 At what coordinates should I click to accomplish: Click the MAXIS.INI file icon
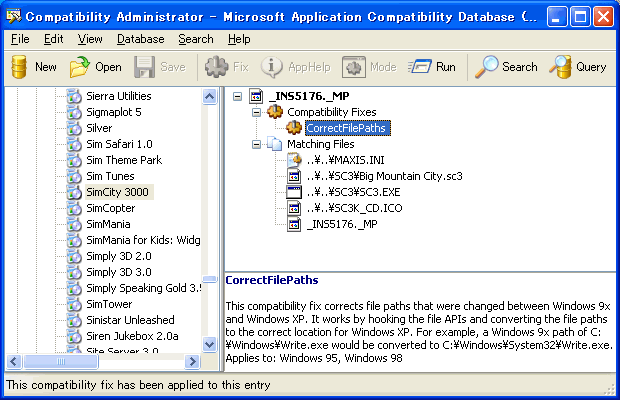pyautogui.click(x=294, y=160)
